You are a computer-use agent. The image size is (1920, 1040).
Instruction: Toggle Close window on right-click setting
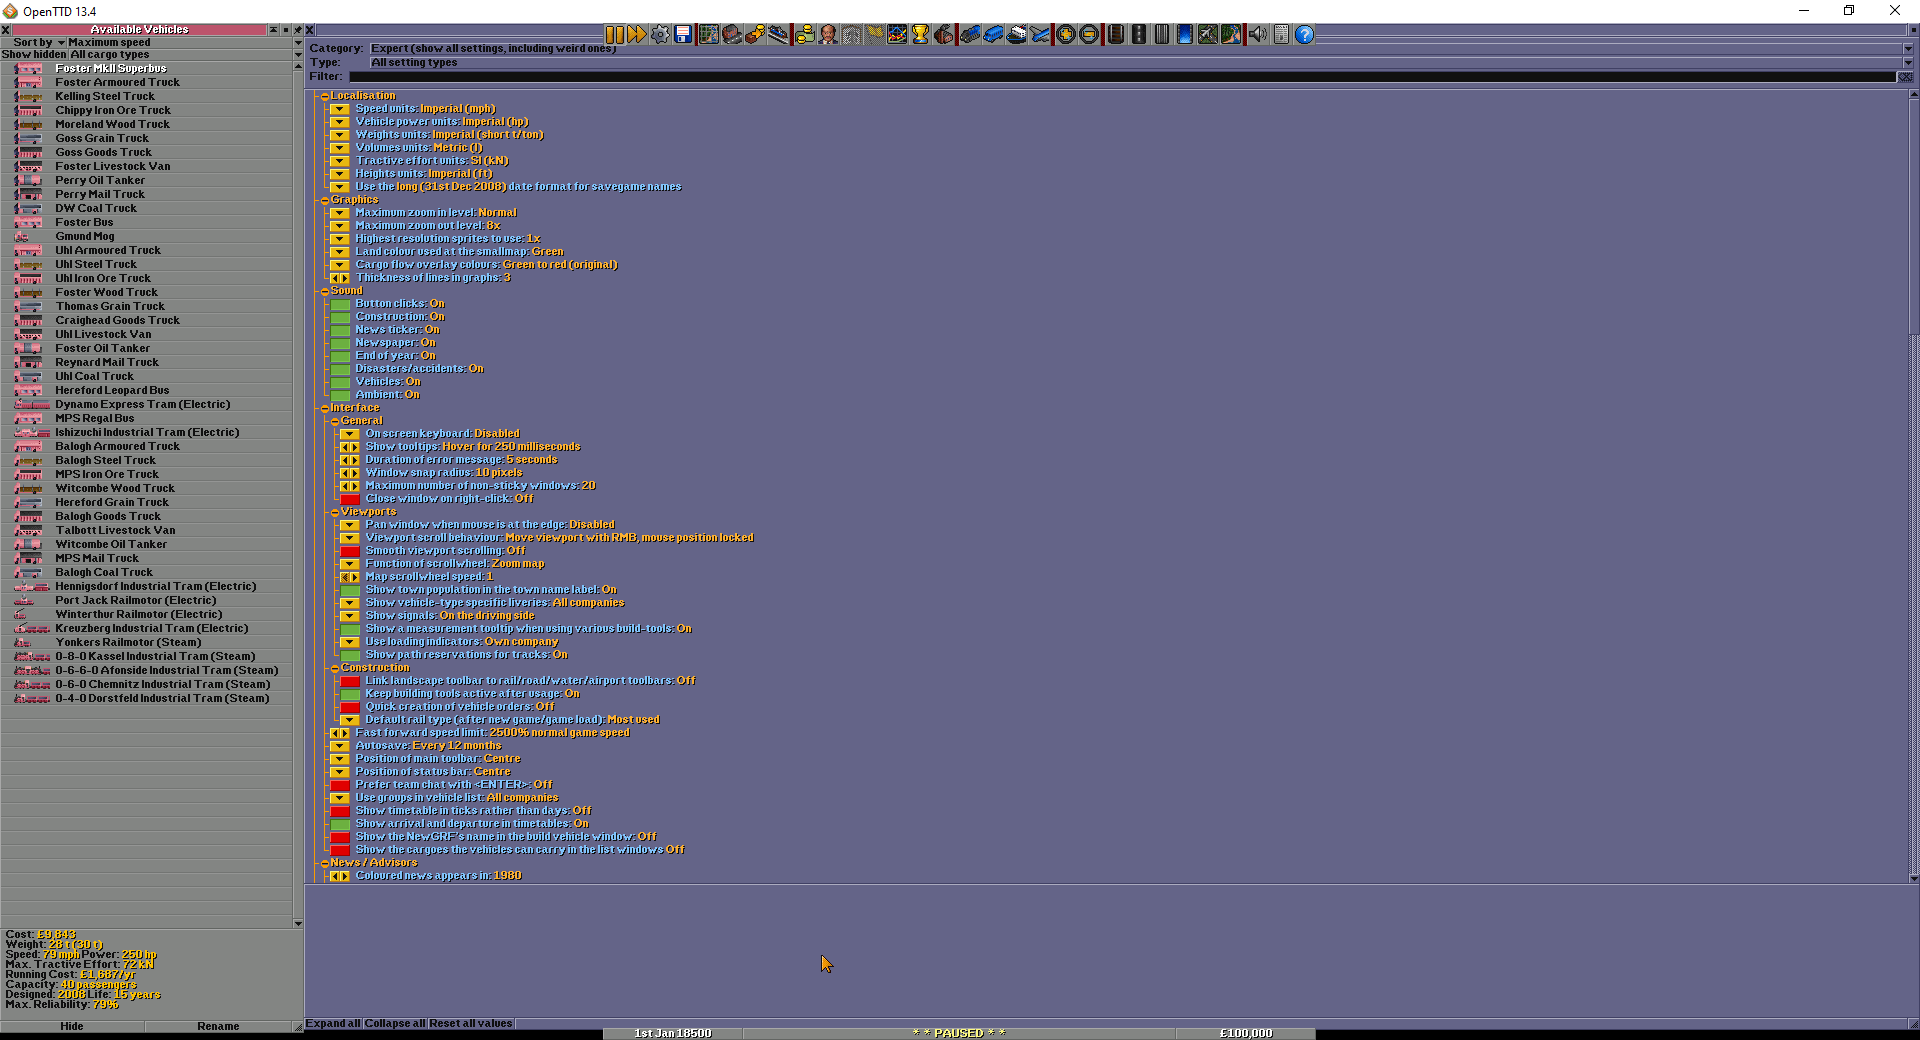pyautogui.click(x=350, y=499)
